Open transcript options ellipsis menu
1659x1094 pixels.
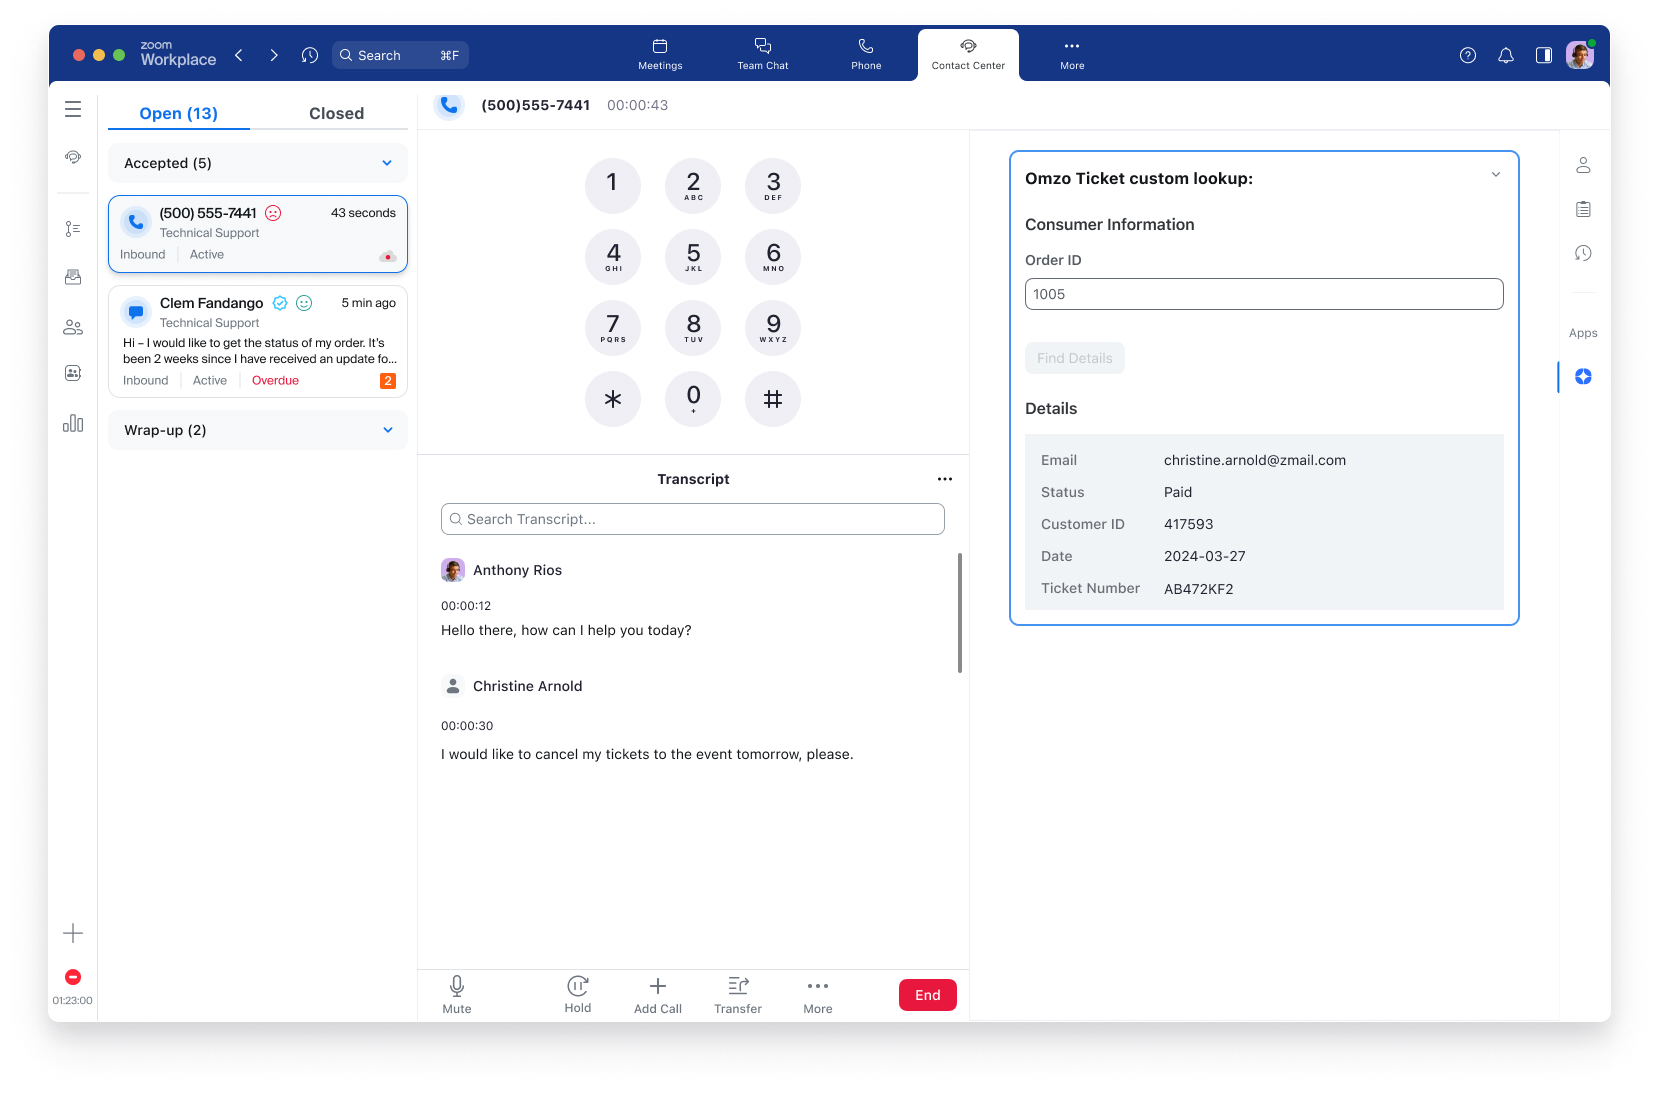pos(944,479)
